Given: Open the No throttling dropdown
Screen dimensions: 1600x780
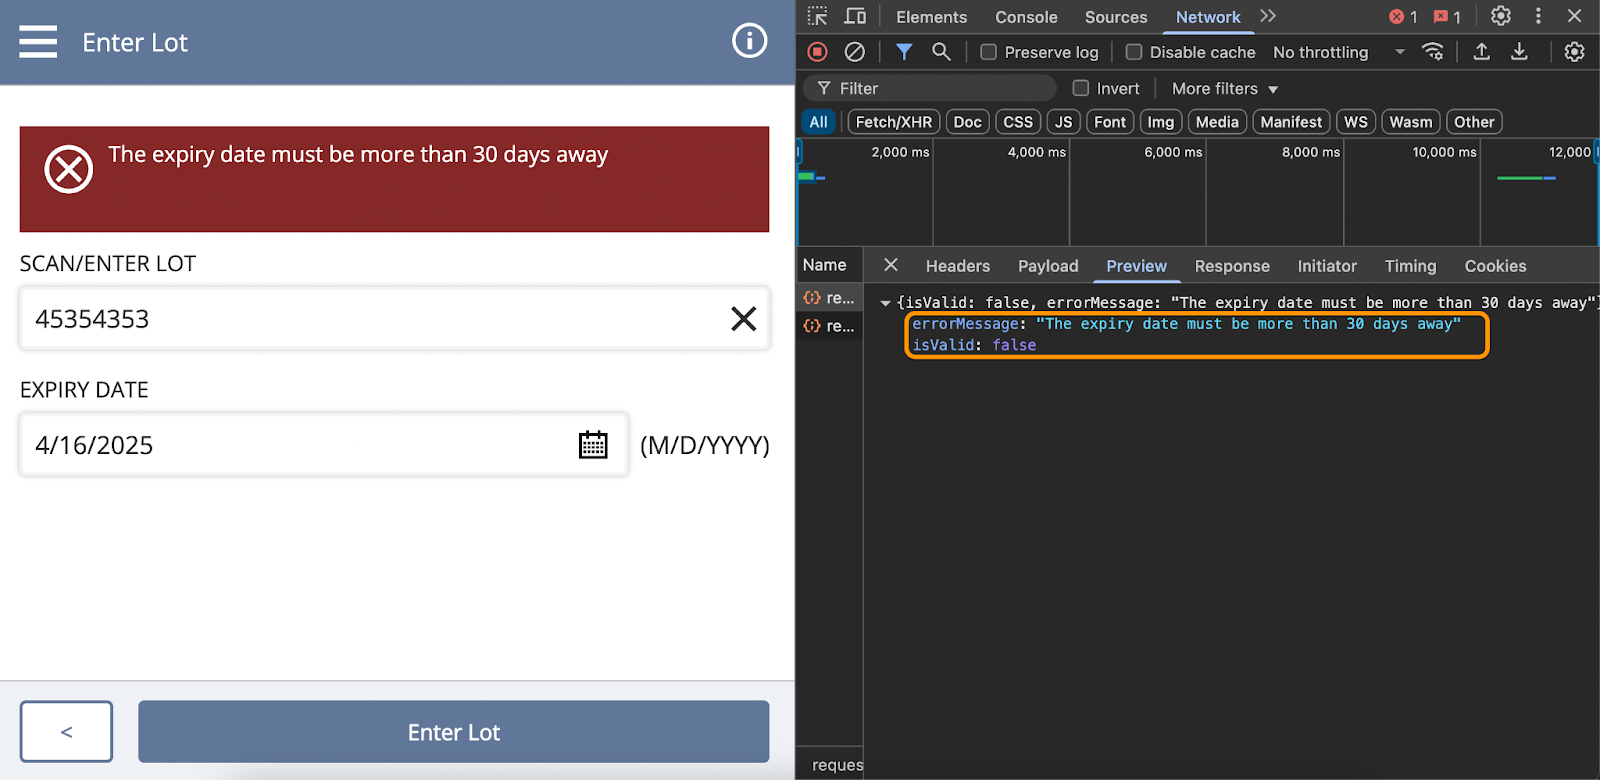Looking at the screenshot, I should point(1338,52).
